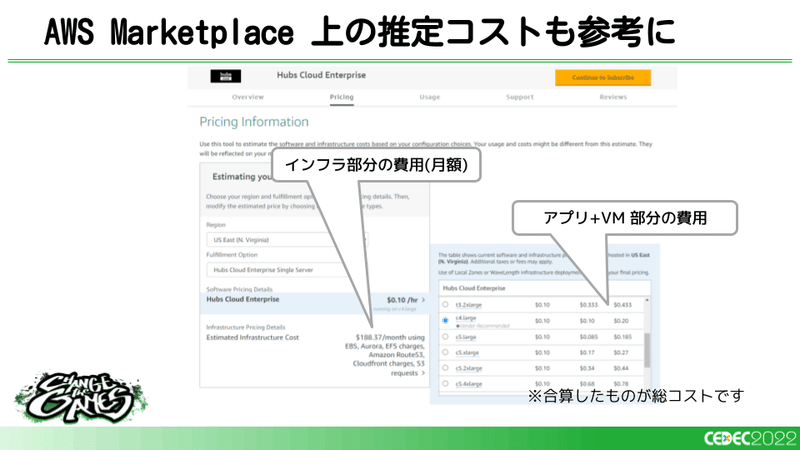Click the $0.27 total for c5.xlarge
The height and width of the screenshot is (450, 800).
pyautogui.click(x=621, y=353)
